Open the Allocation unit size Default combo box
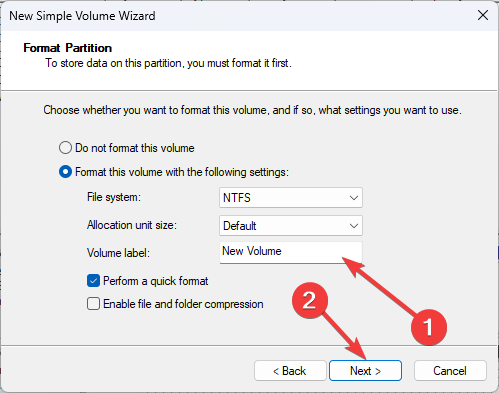 (291, 226)
